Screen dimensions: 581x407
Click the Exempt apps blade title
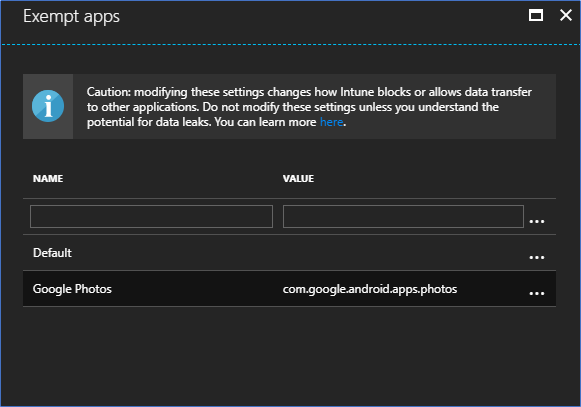(71, 16)
